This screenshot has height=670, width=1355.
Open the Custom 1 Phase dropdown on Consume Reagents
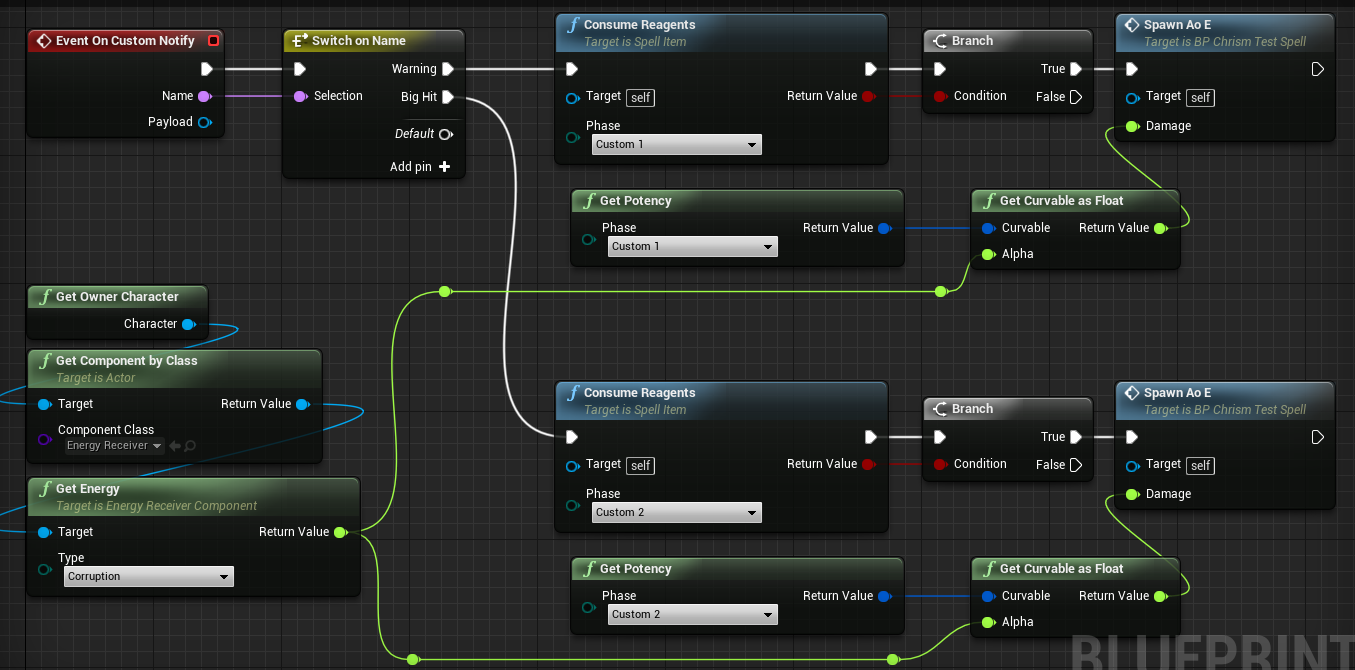pos(676,145)
